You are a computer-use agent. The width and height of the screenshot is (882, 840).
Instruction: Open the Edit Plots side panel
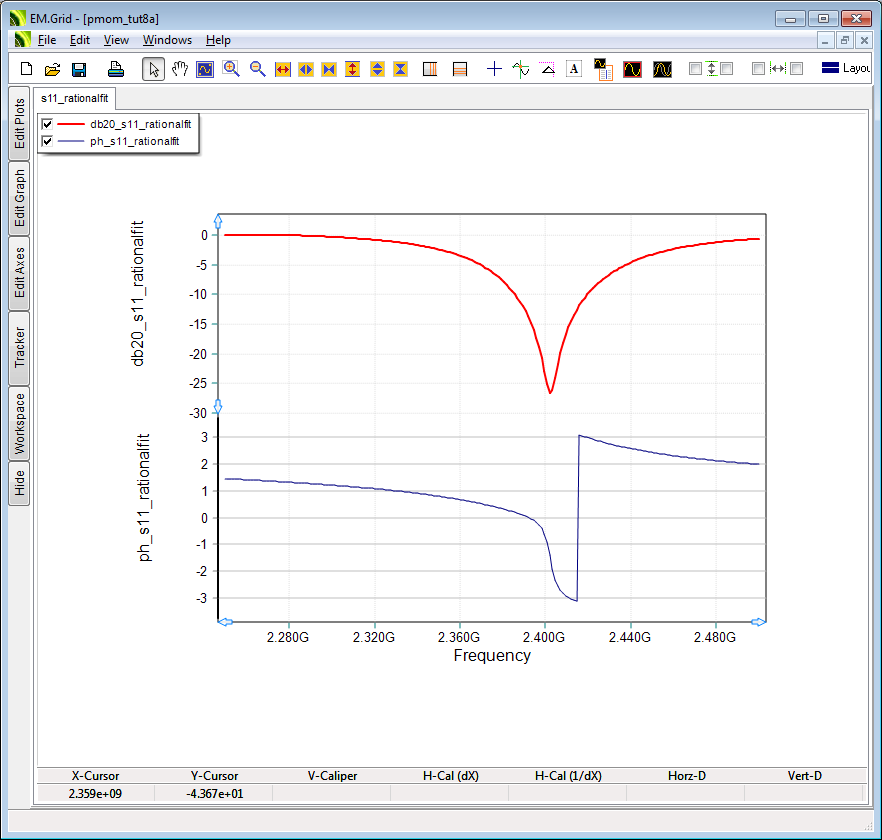point(20,123)
